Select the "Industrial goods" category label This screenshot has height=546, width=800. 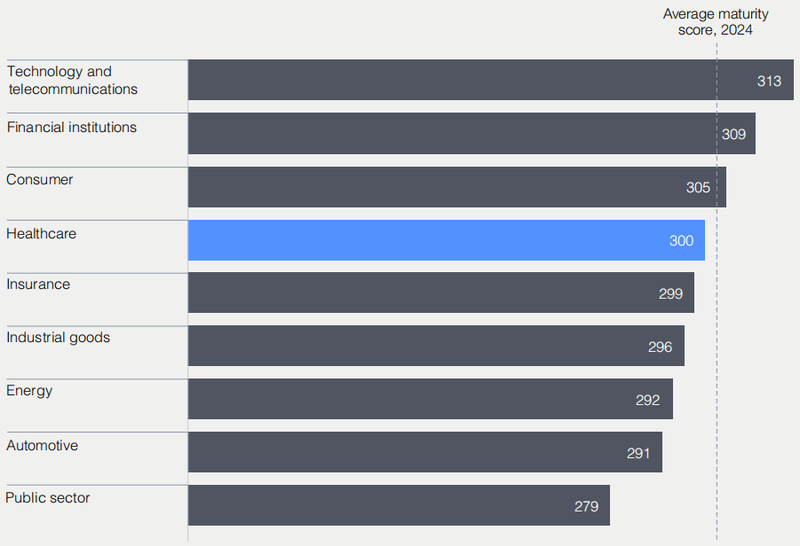(x=58, y=337)
